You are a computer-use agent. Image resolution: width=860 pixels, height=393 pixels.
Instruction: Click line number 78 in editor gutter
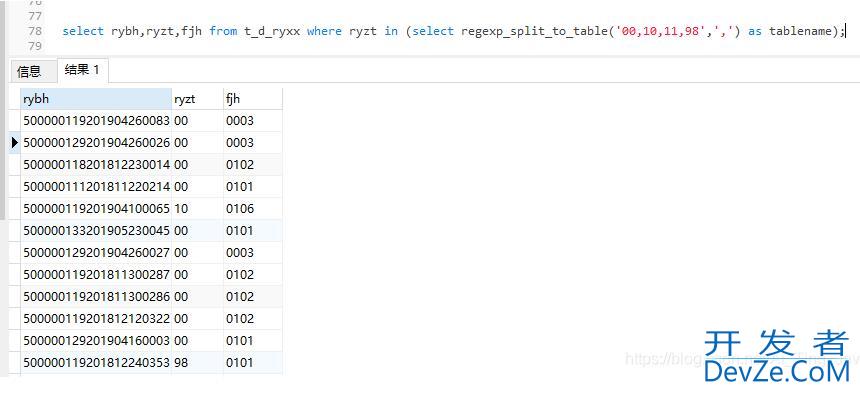tap(35, 31)
